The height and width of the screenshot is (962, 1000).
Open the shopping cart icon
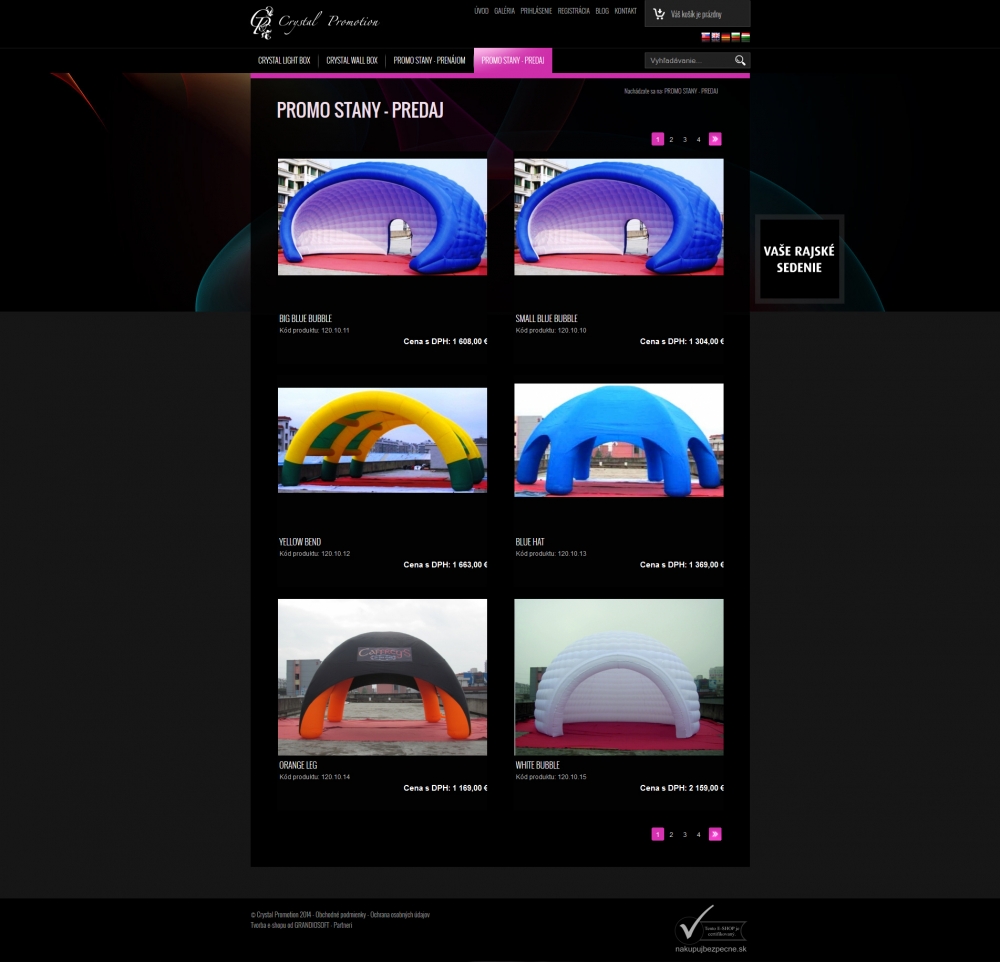[x=659, y=13]
